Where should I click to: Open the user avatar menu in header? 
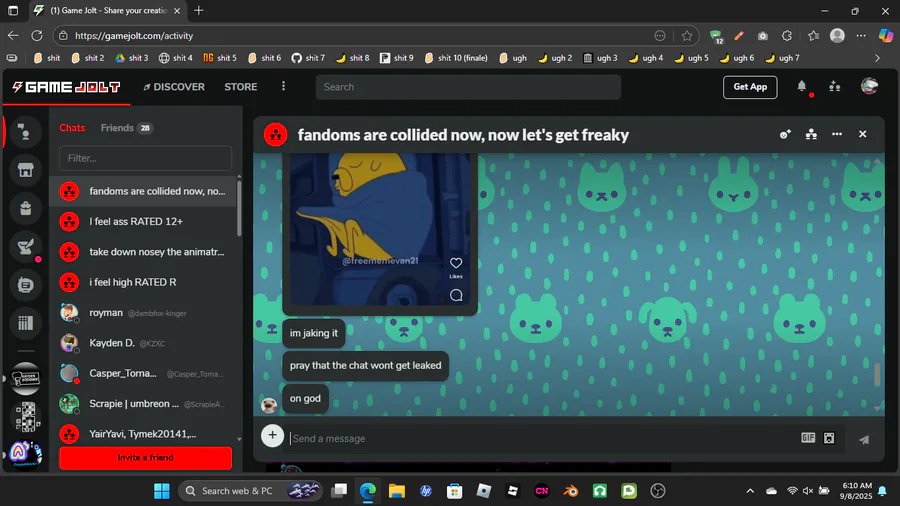point(870,86)
